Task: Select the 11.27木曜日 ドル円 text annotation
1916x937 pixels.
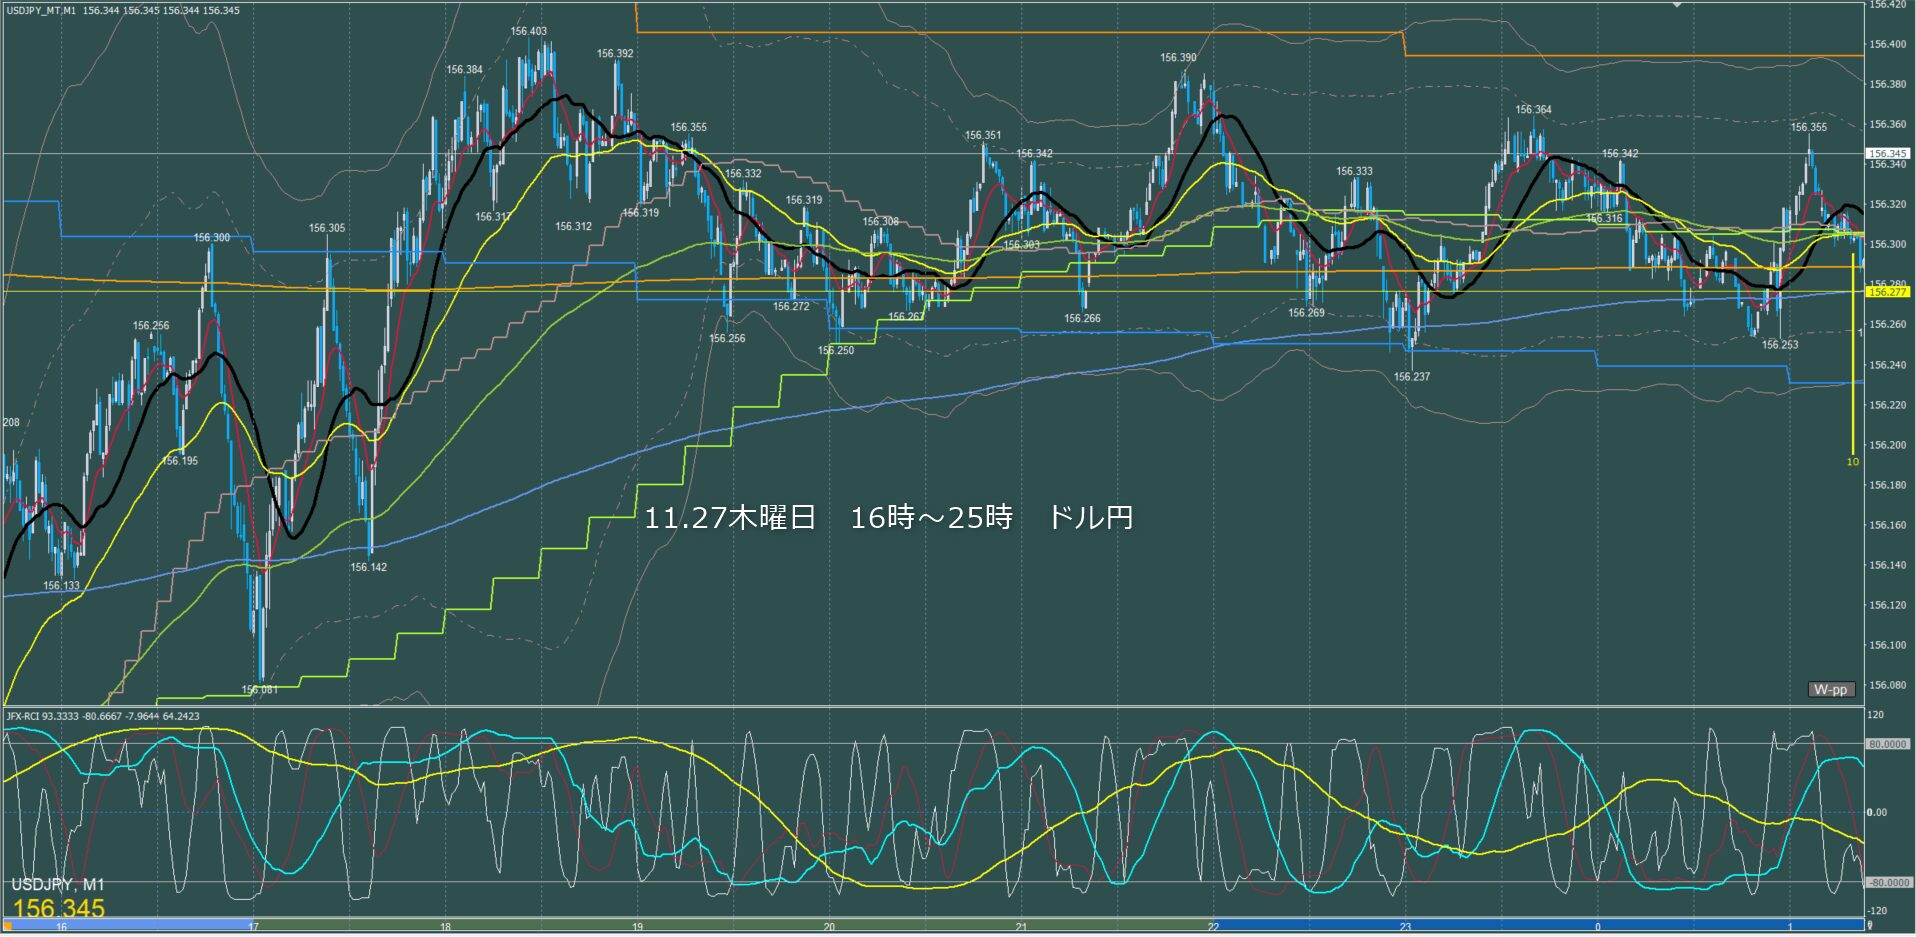Action: point(888,518)
